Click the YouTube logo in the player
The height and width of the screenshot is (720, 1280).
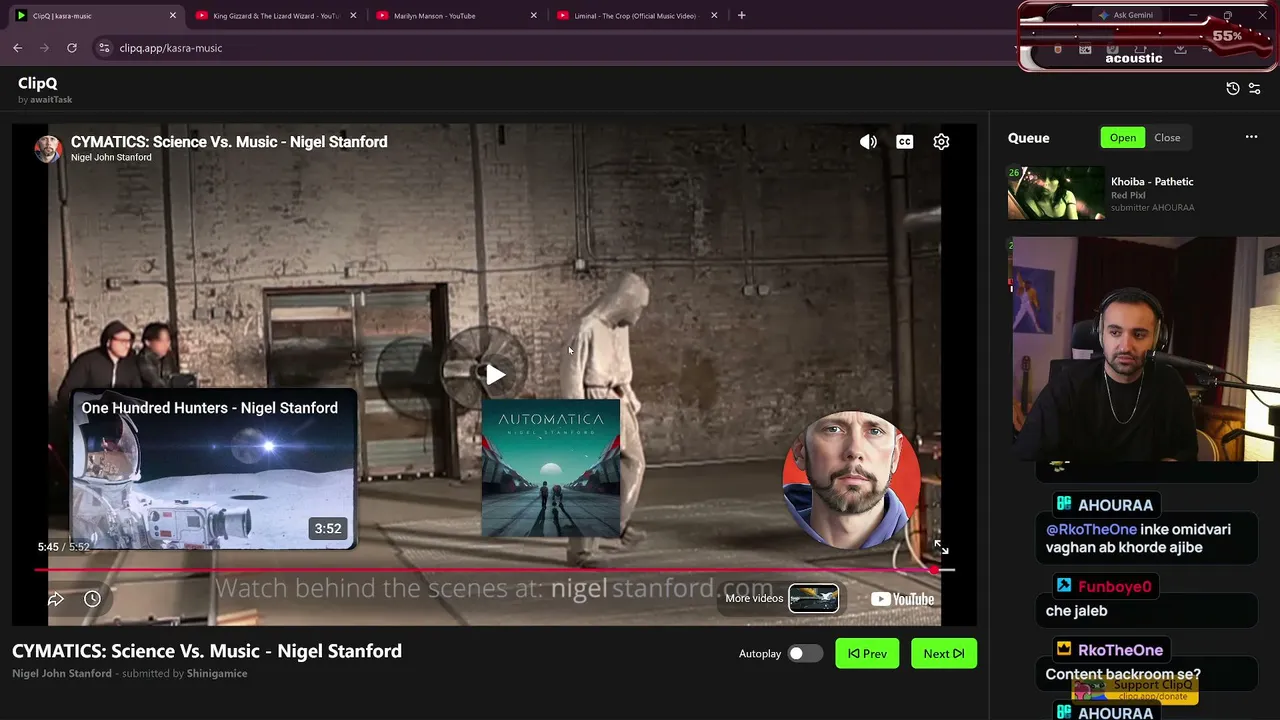tap(902, 599)
